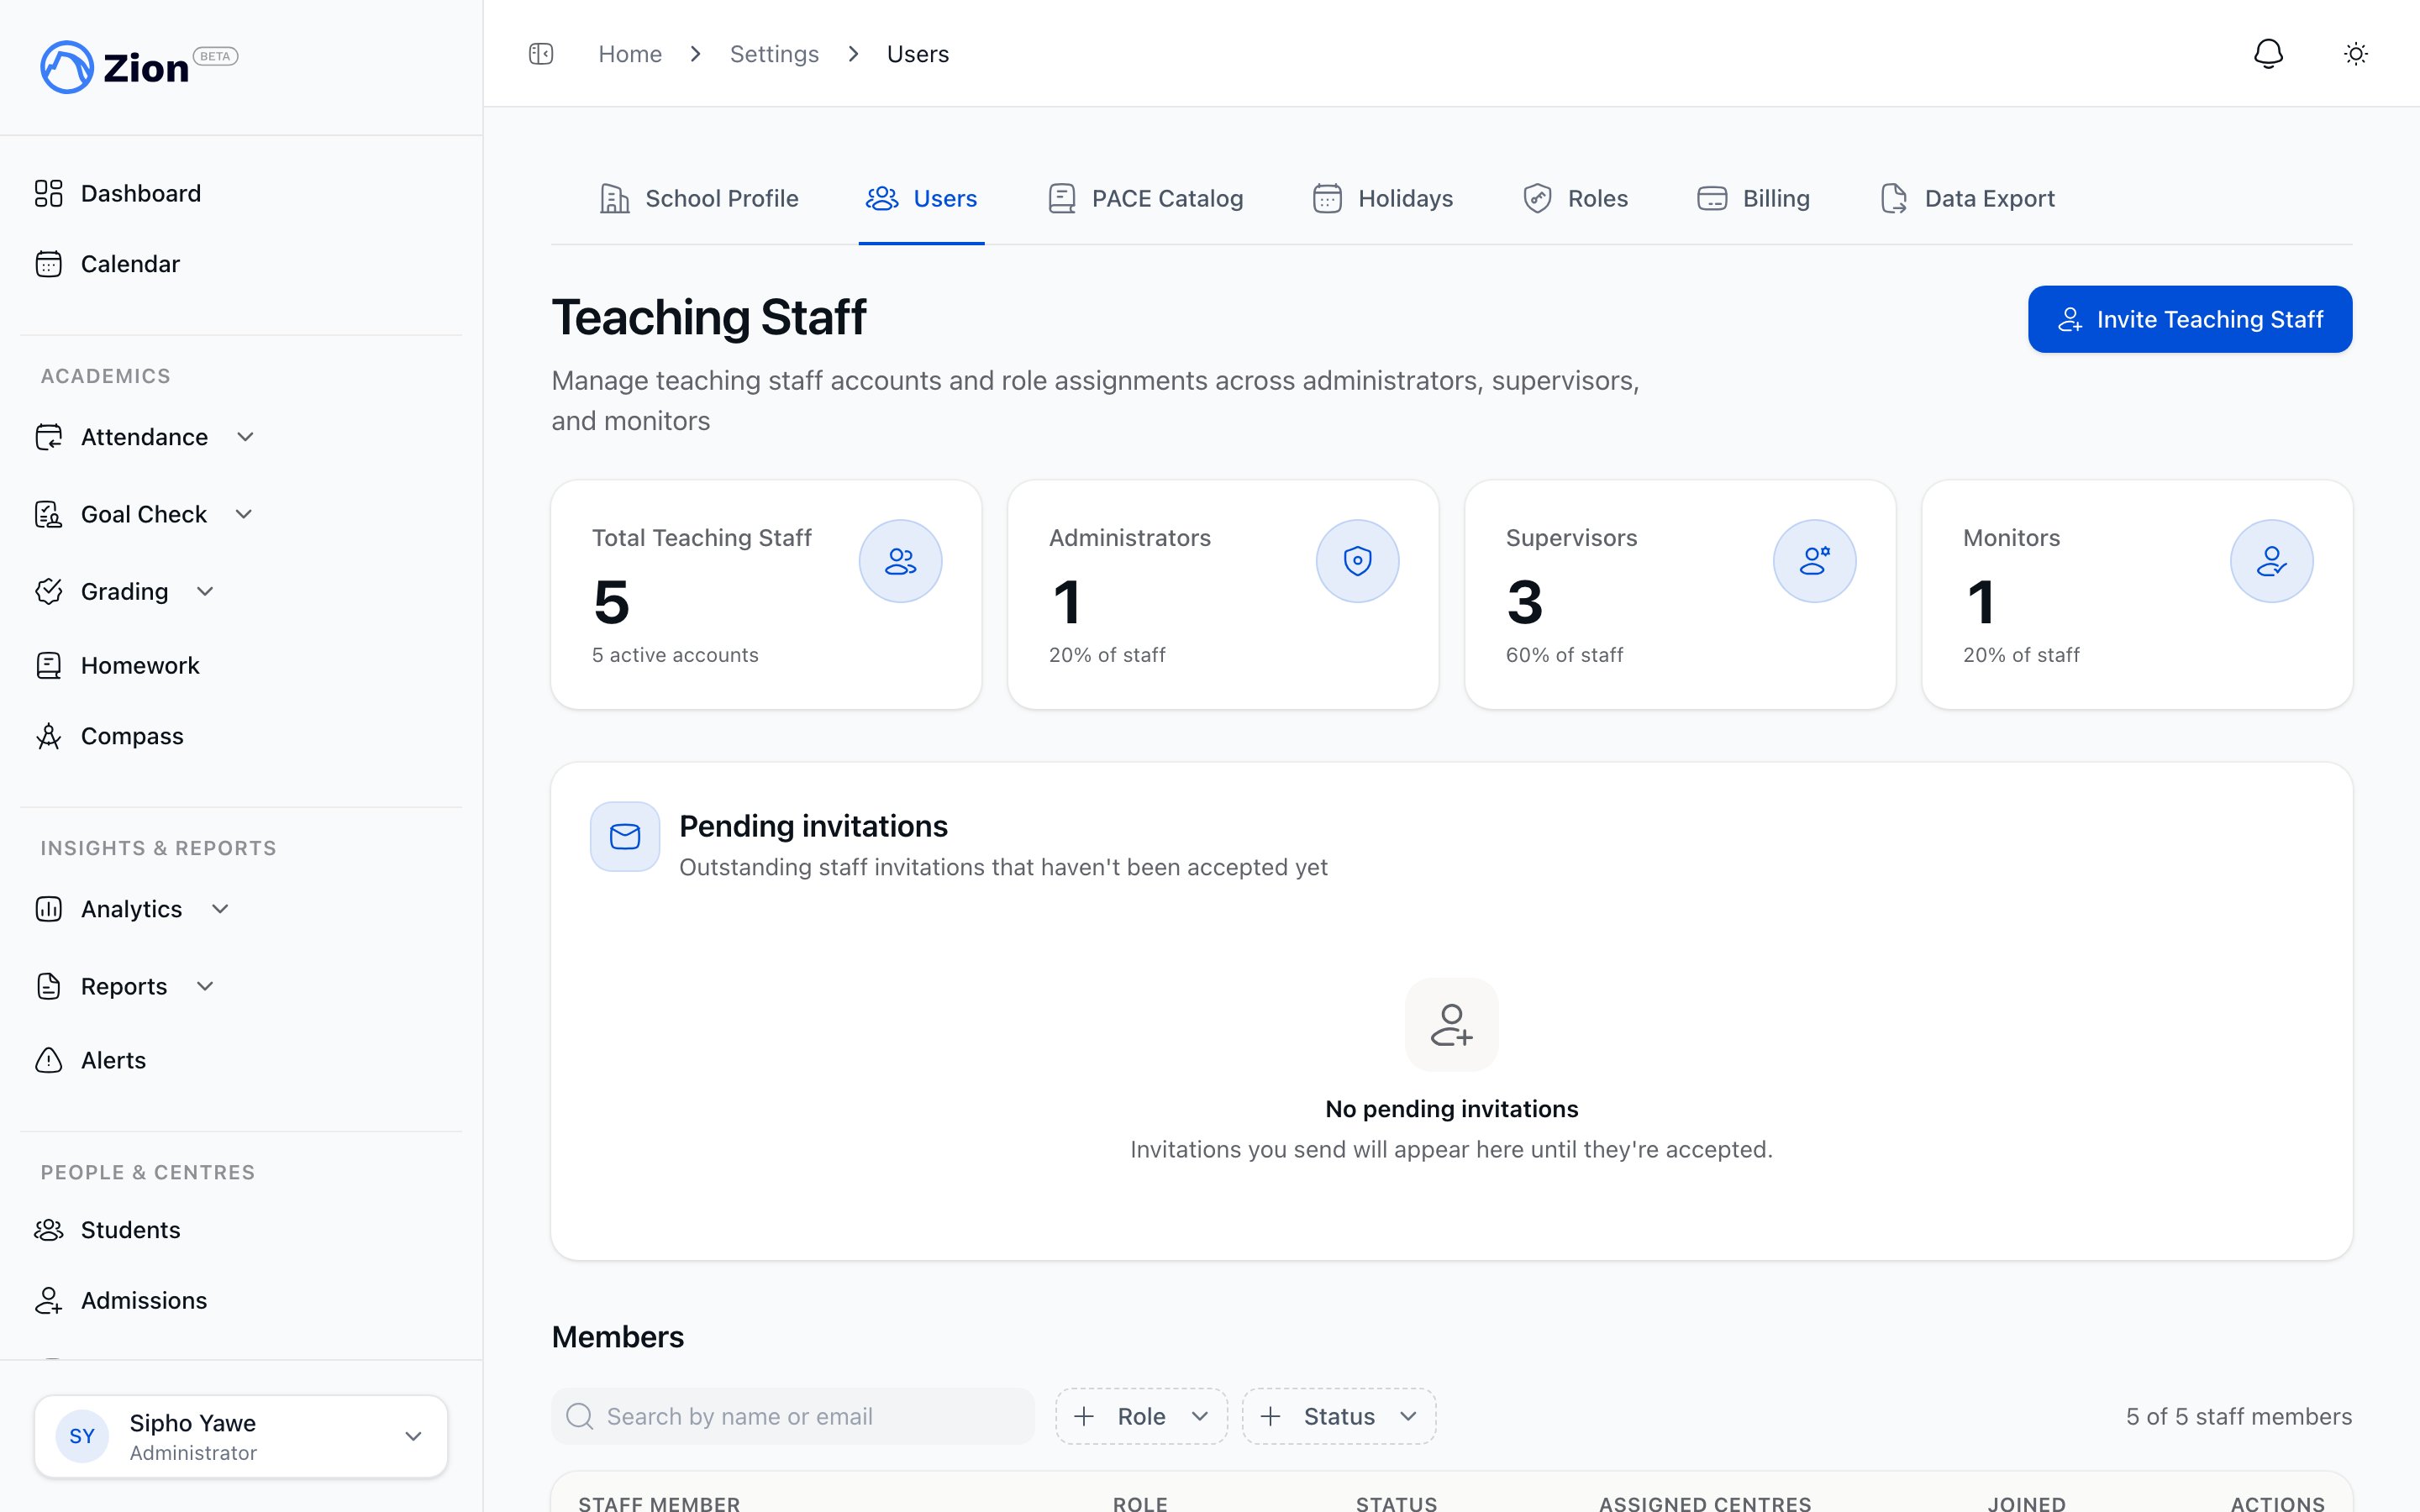This screenshot has height=1512, width=2420.
Task: Click the Students group icon
Action: coord(48,1230)
